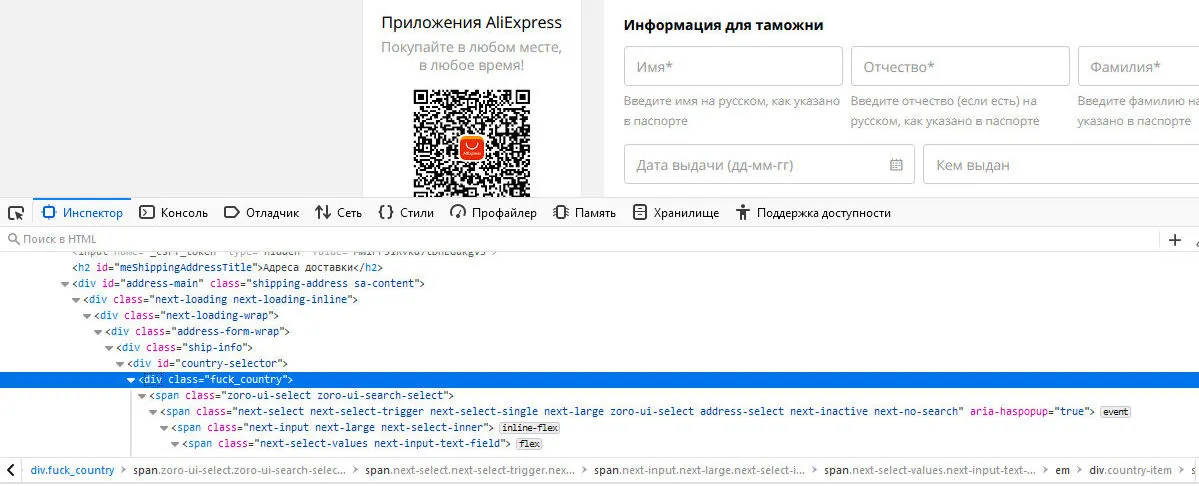Open the Поддержка доступности tab
The image size is (1199, 486).
[813, 213]
